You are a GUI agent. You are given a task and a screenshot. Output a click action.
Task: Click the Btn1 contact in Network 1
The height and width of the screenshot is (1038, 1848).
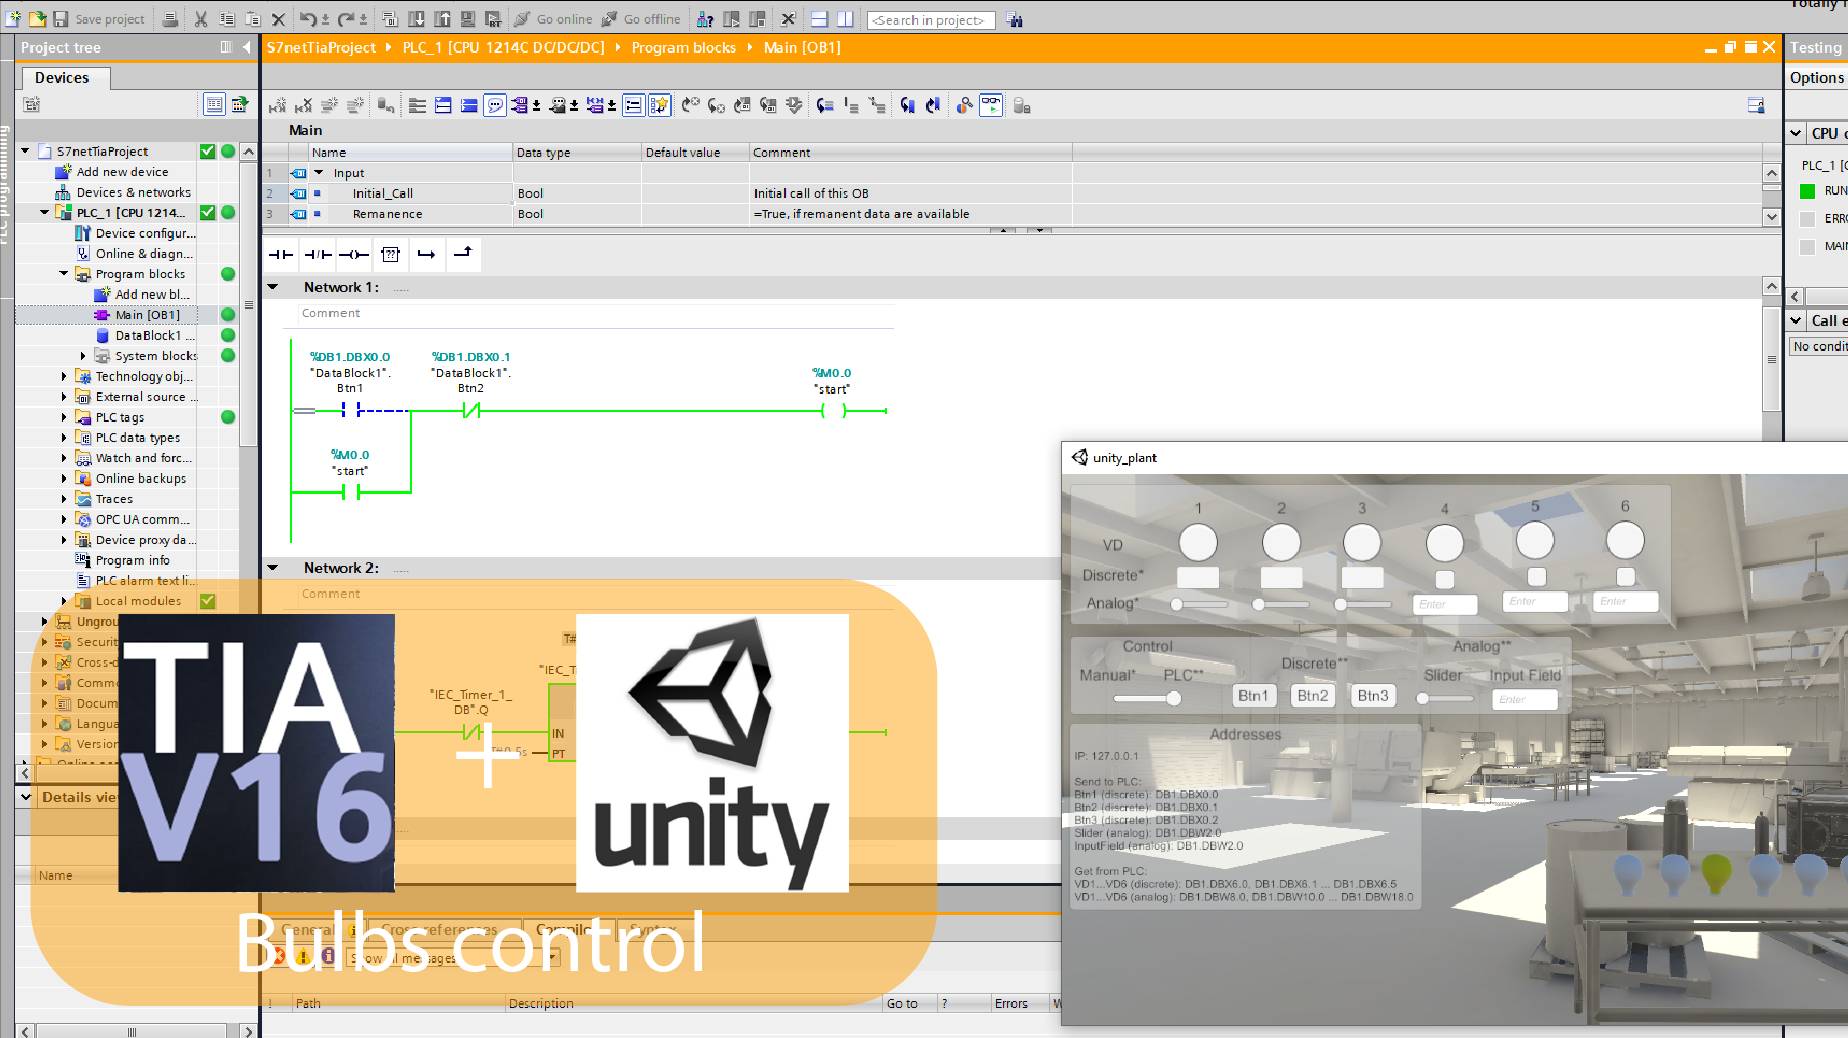click(350, 409)
